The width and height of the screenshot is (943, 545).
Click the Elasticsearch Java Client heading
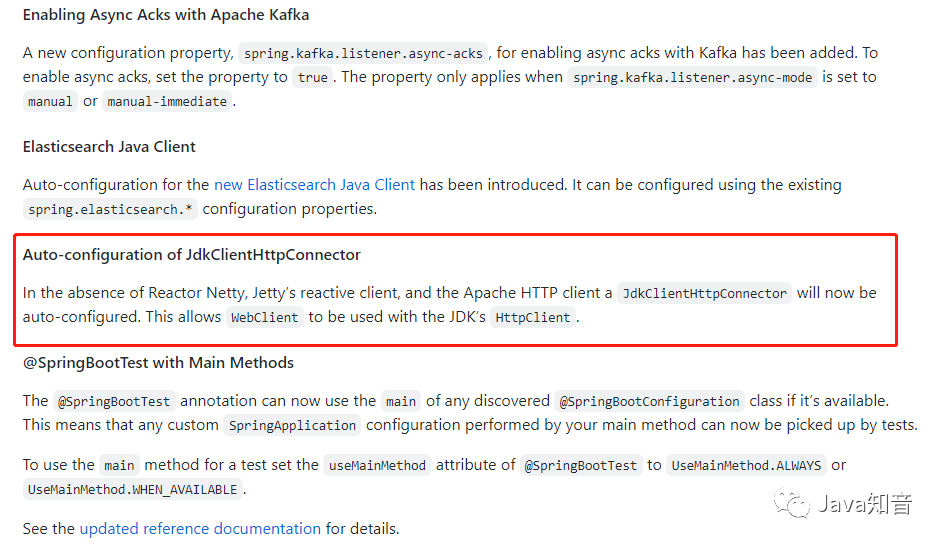pos(109,147)
